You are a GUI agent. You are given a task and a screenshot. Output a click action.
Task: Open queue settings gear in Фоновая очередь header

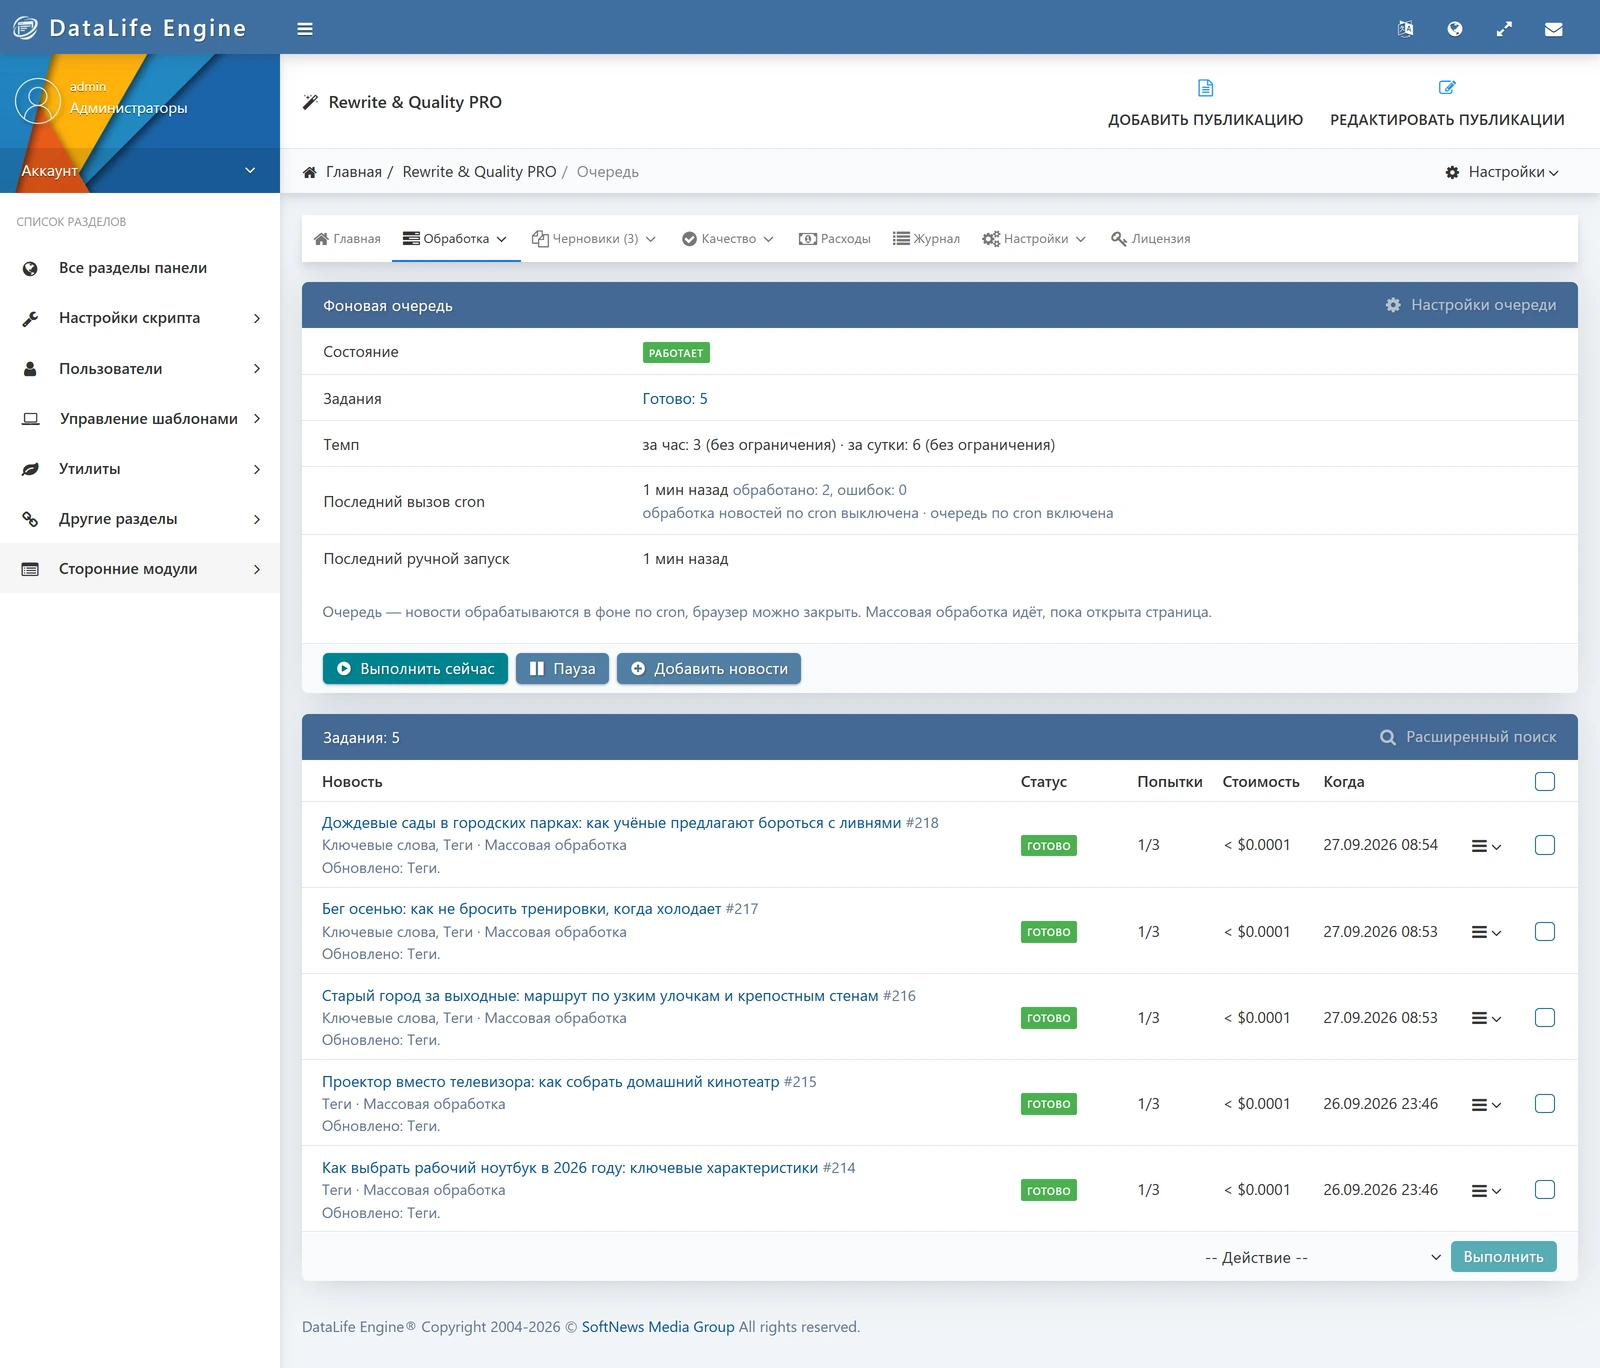coord(1393,305)
